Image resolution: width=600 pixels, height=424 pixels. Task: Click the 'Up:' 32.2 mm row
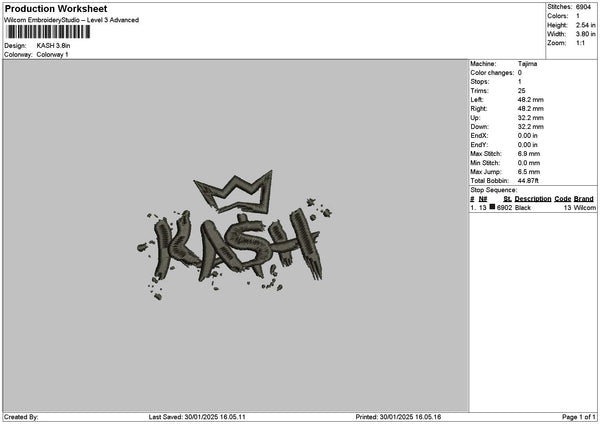click(x=507, y=118)
